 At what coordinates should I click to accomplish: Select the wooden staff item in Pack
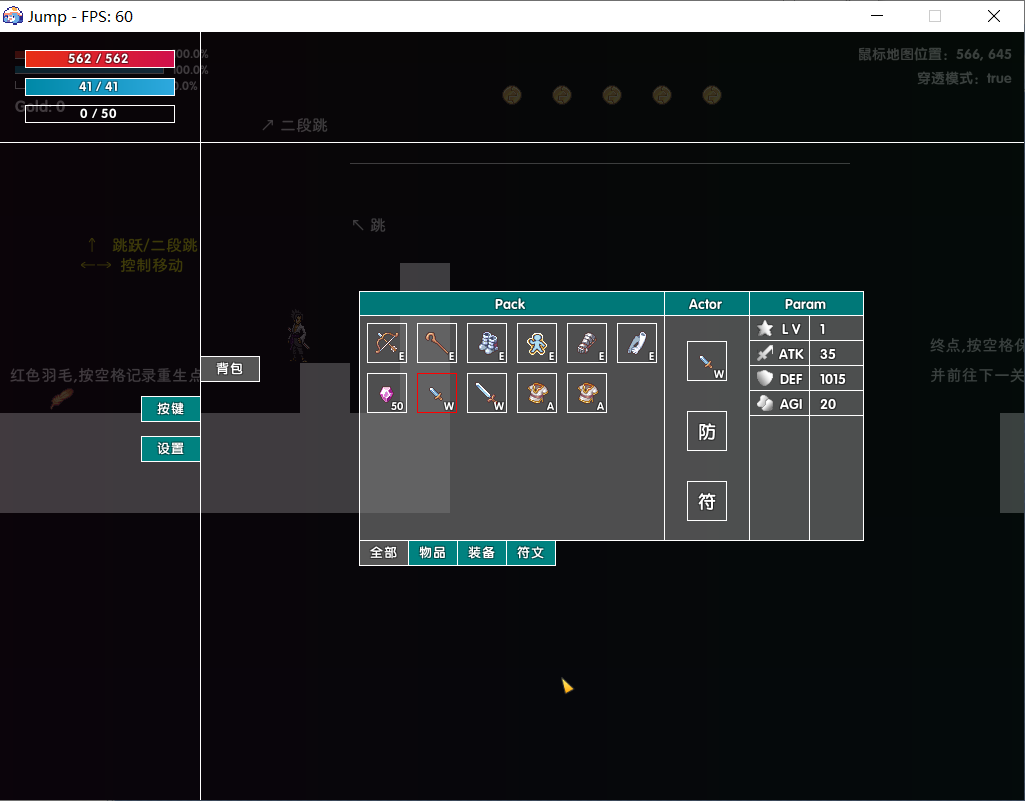[437, 343]
